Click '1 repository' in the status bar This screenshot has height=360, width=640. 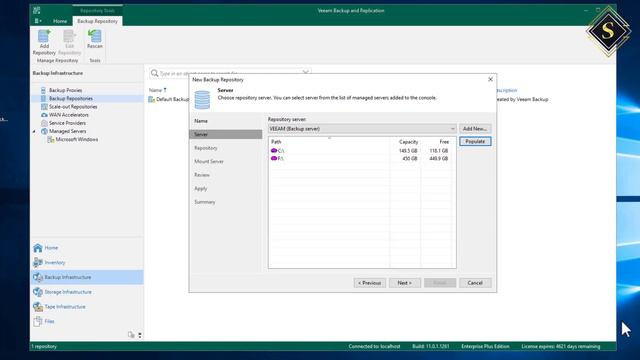[x=44, y=346]
